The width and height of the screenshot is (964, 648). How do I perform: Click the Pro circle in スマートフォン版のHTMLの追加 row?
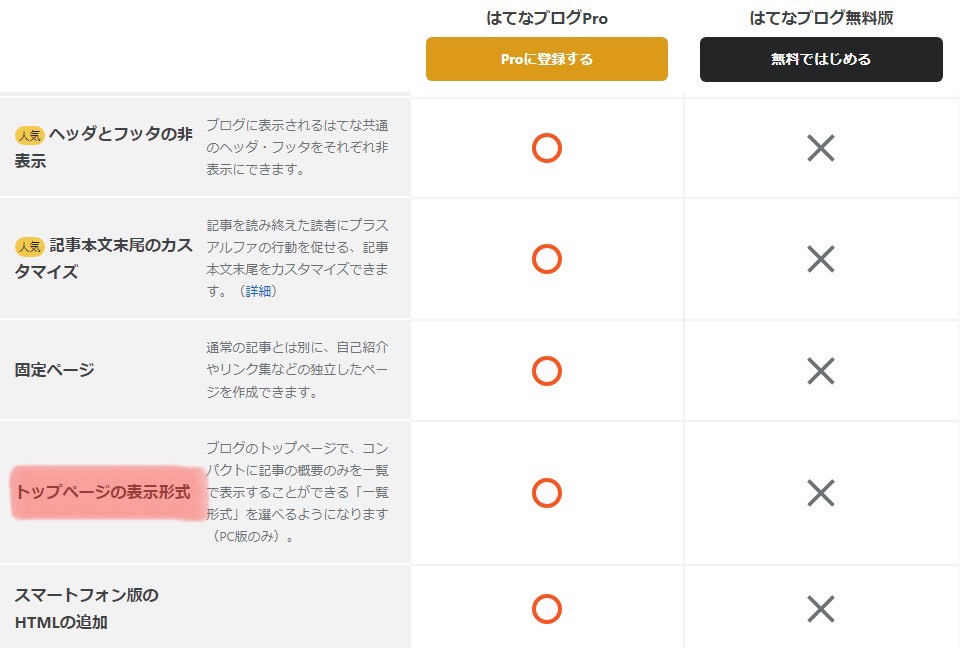click(547, 609)
